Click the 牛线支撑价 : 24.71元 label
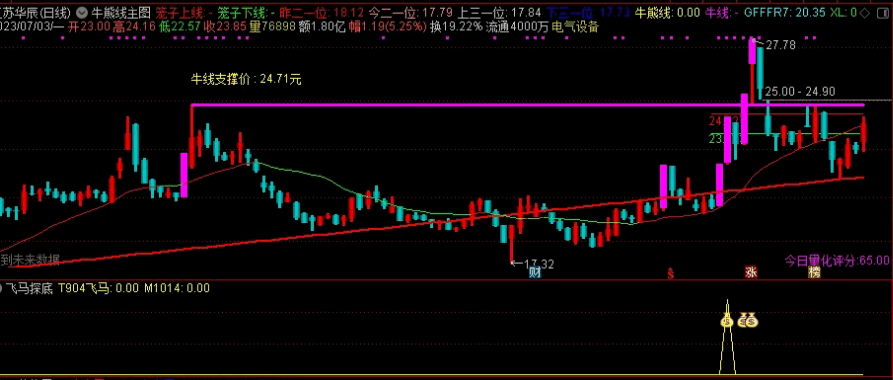The height and width of the screenshot is (380, 893). pos(246,80)
